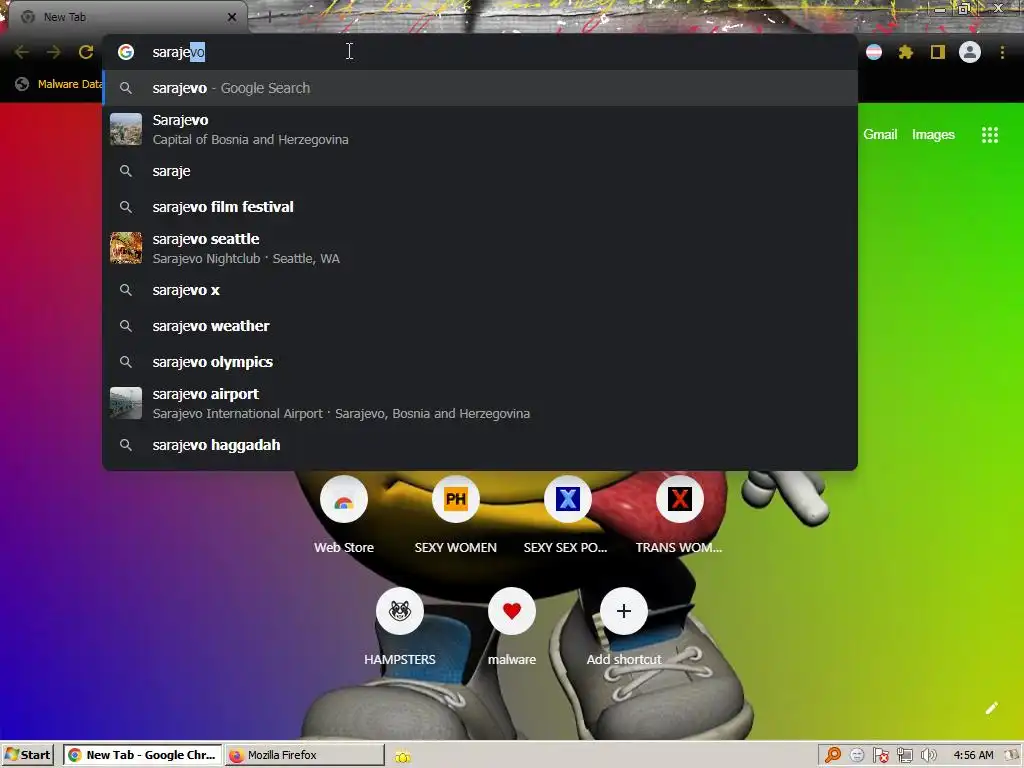
Task: Click the security flag tray icon
Action: pyautogui.click(x=880, y=755)
